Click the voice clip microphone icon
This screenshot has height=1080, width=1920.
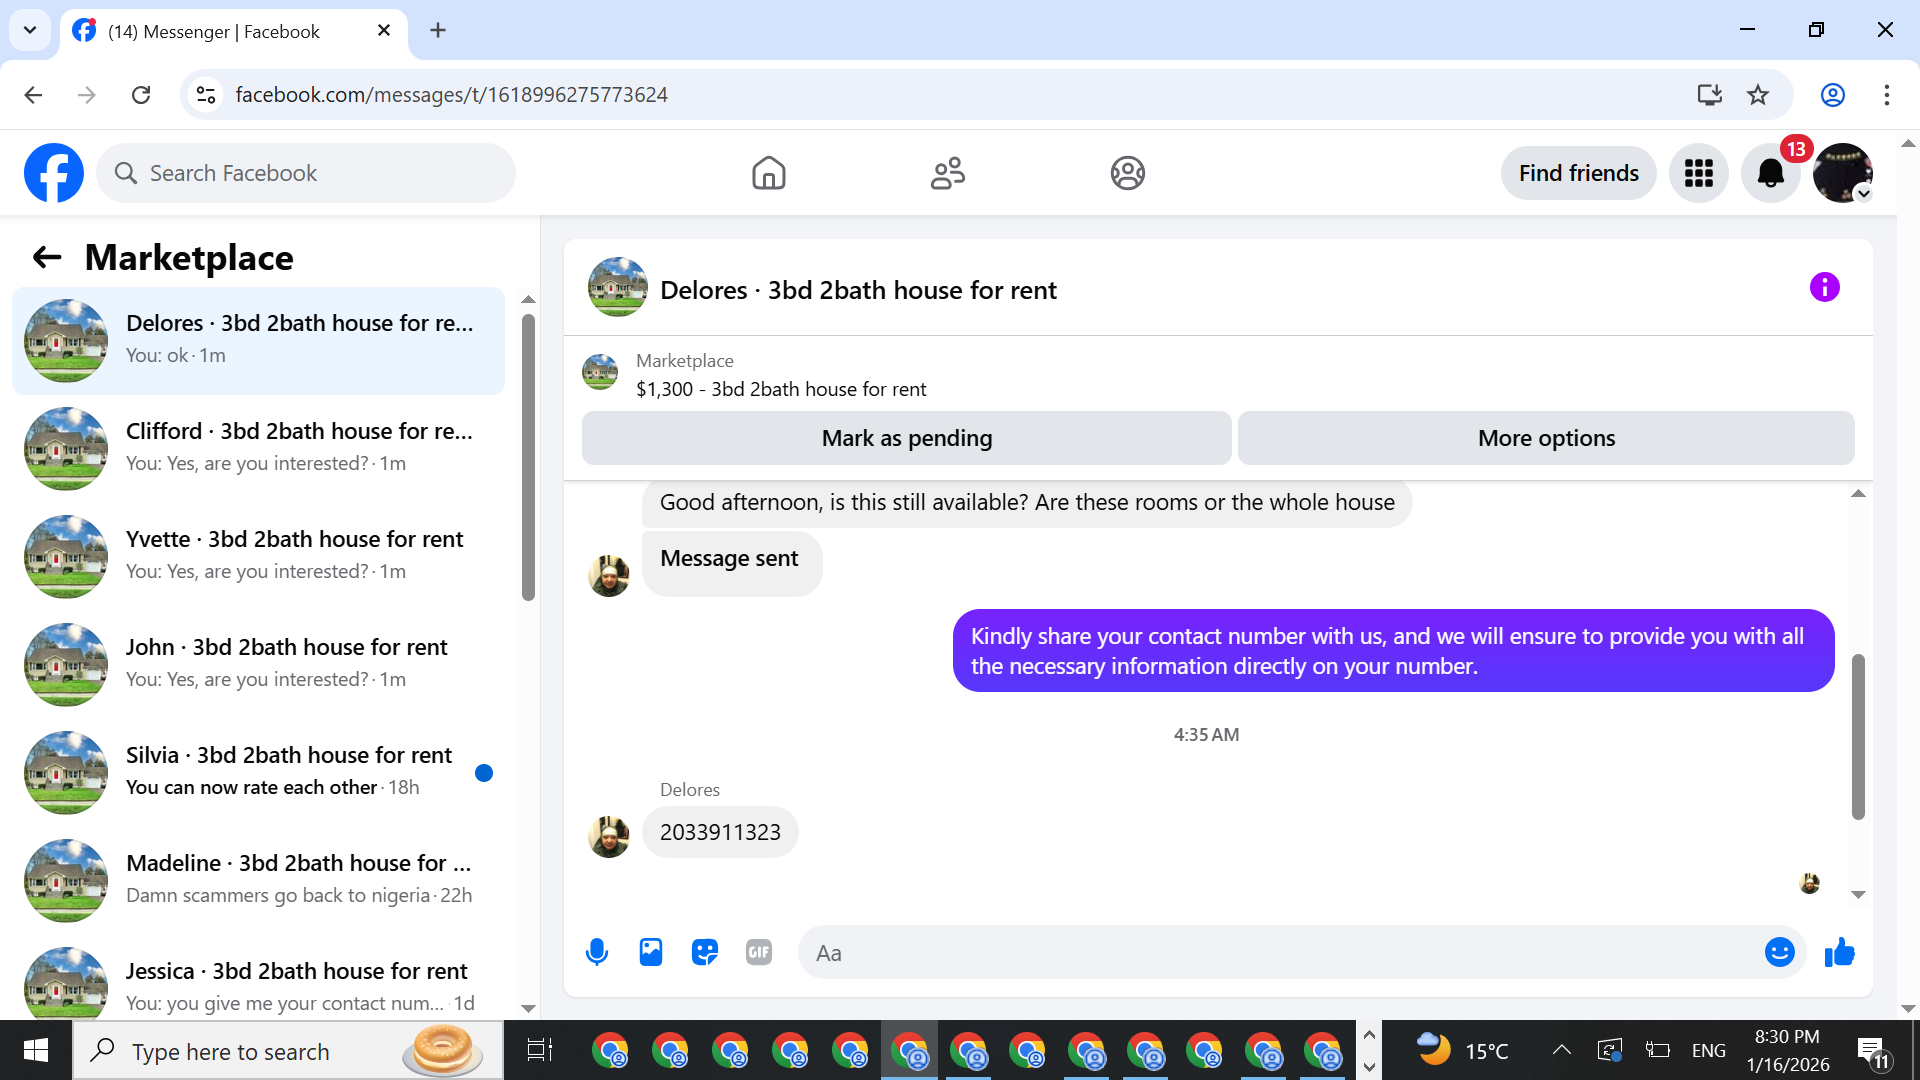point(597,952)
